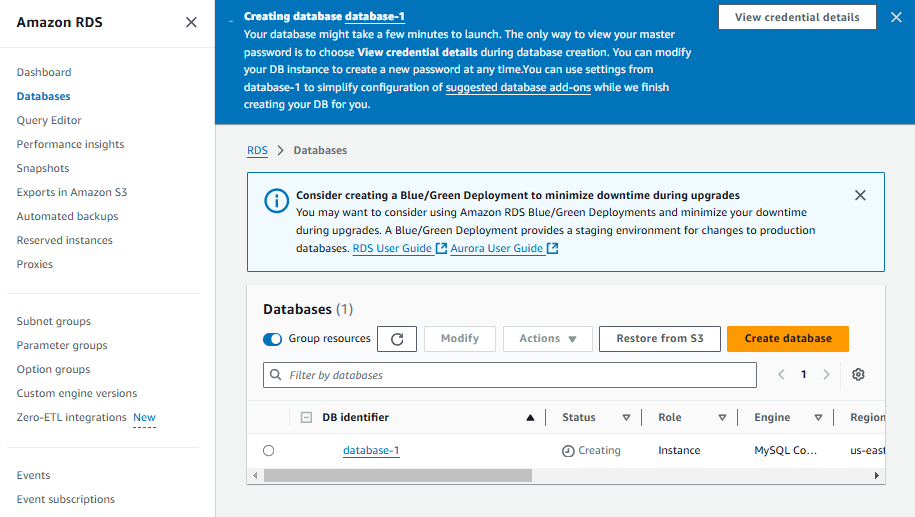Click the refresh databases icon button

click(x=397, y=339)
